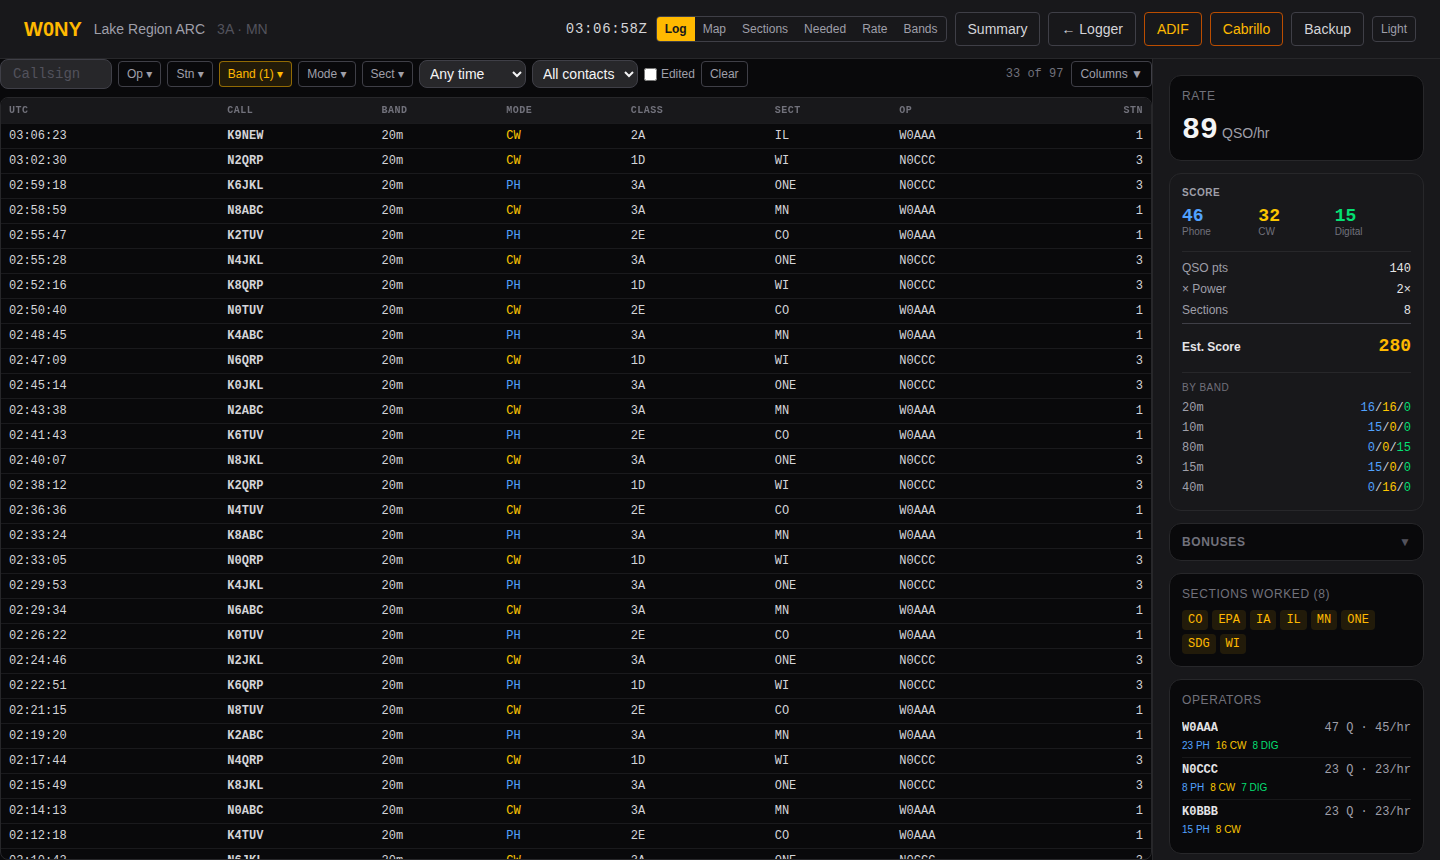Focus the Callsign search field
The width and height of the screenshot is (1440, 860).
coord(56,74)
